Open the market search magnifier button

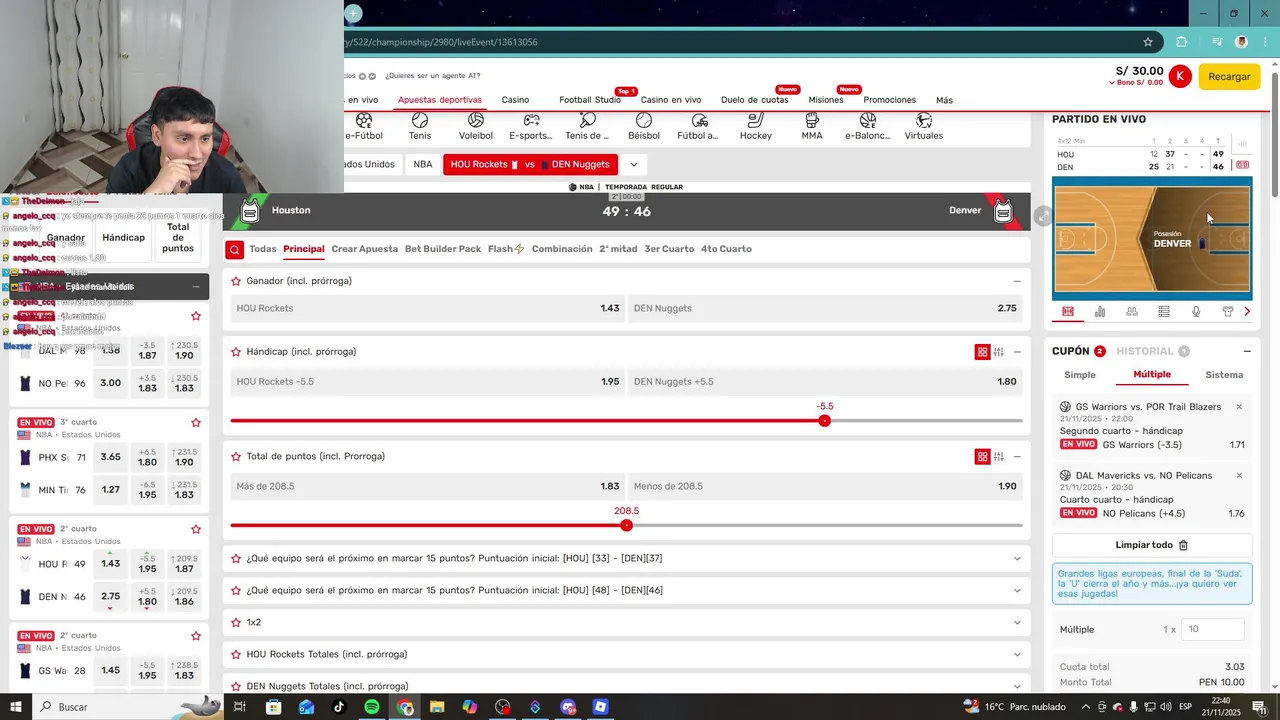click(234, 249)
